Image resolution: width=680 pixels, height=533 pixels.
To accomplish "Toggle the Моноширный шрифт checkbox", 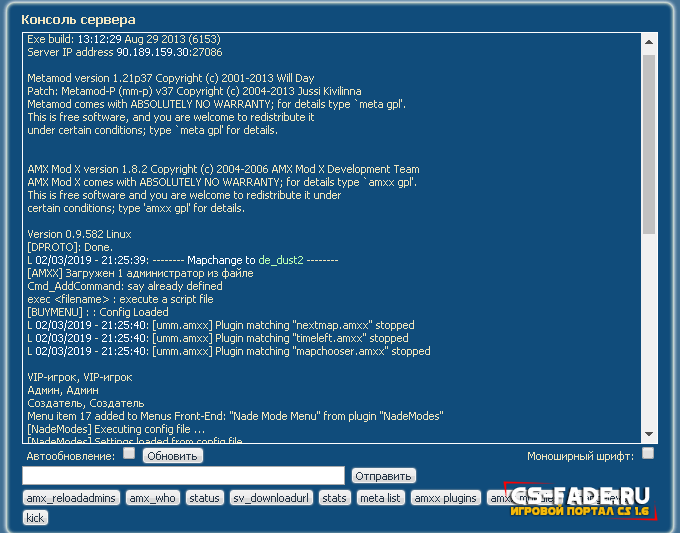I will coord(648,454).
